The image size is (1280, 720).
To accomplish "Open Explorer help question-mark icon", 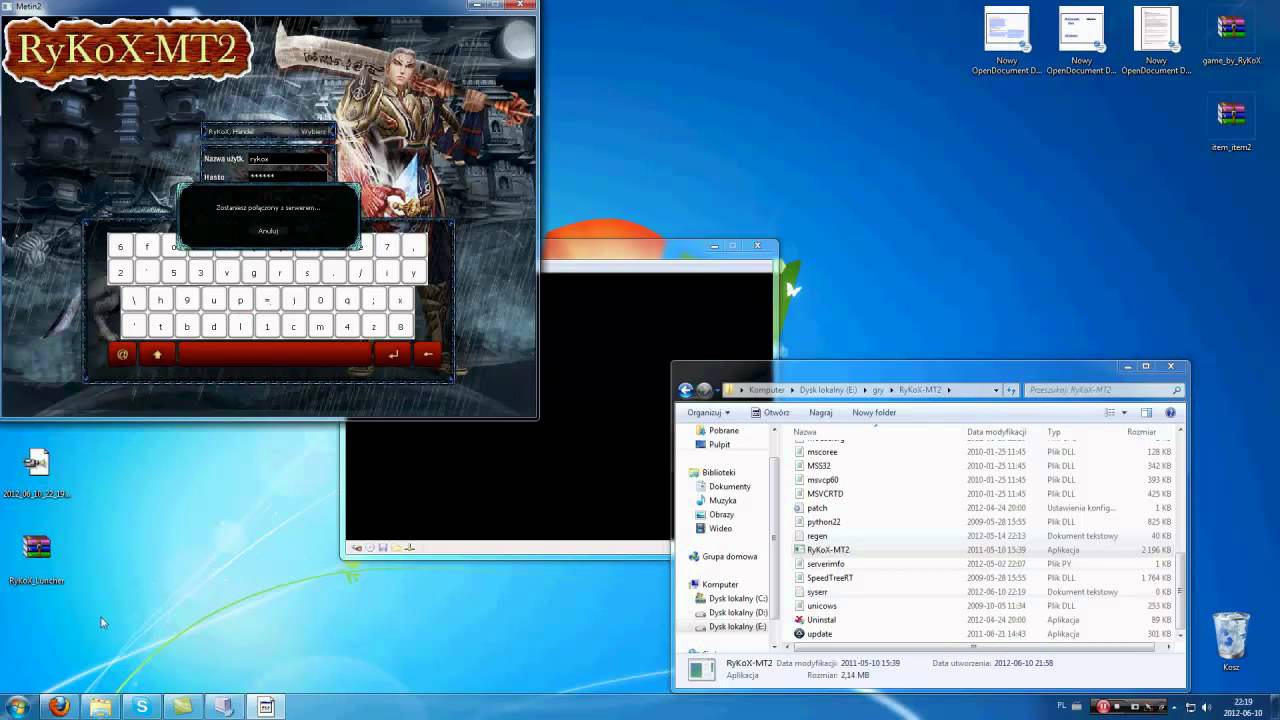I will coord(1170,412).
